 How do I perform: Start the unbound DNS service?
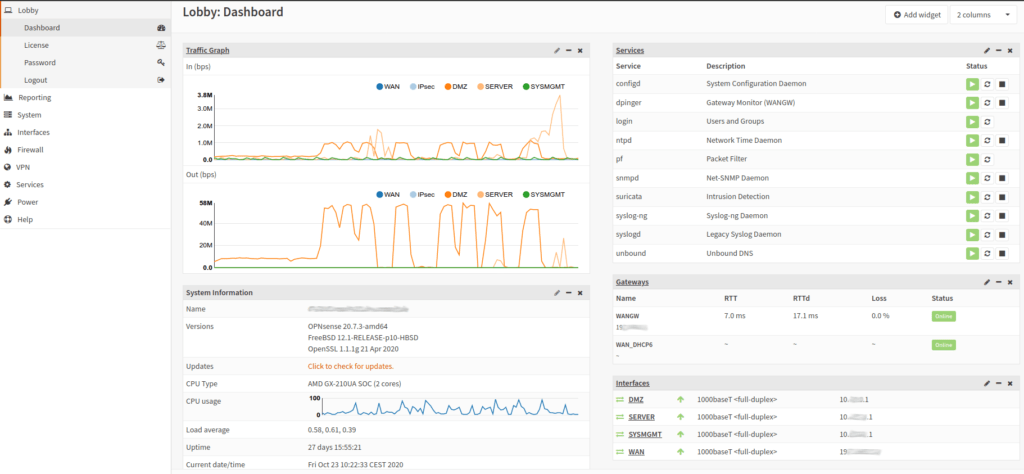[x=972, y=253]
